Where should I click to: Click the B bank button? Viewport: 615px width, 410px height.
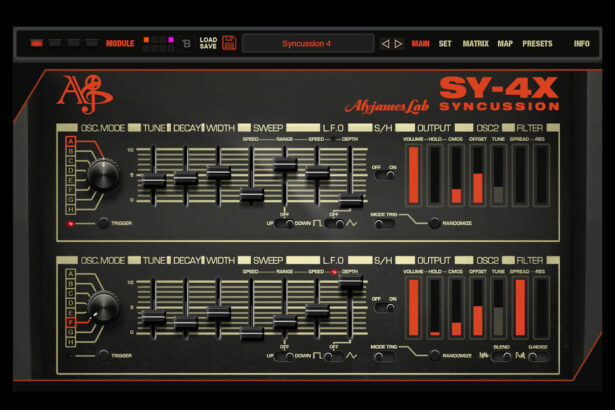pyautogui.click(x=187, y=44)
